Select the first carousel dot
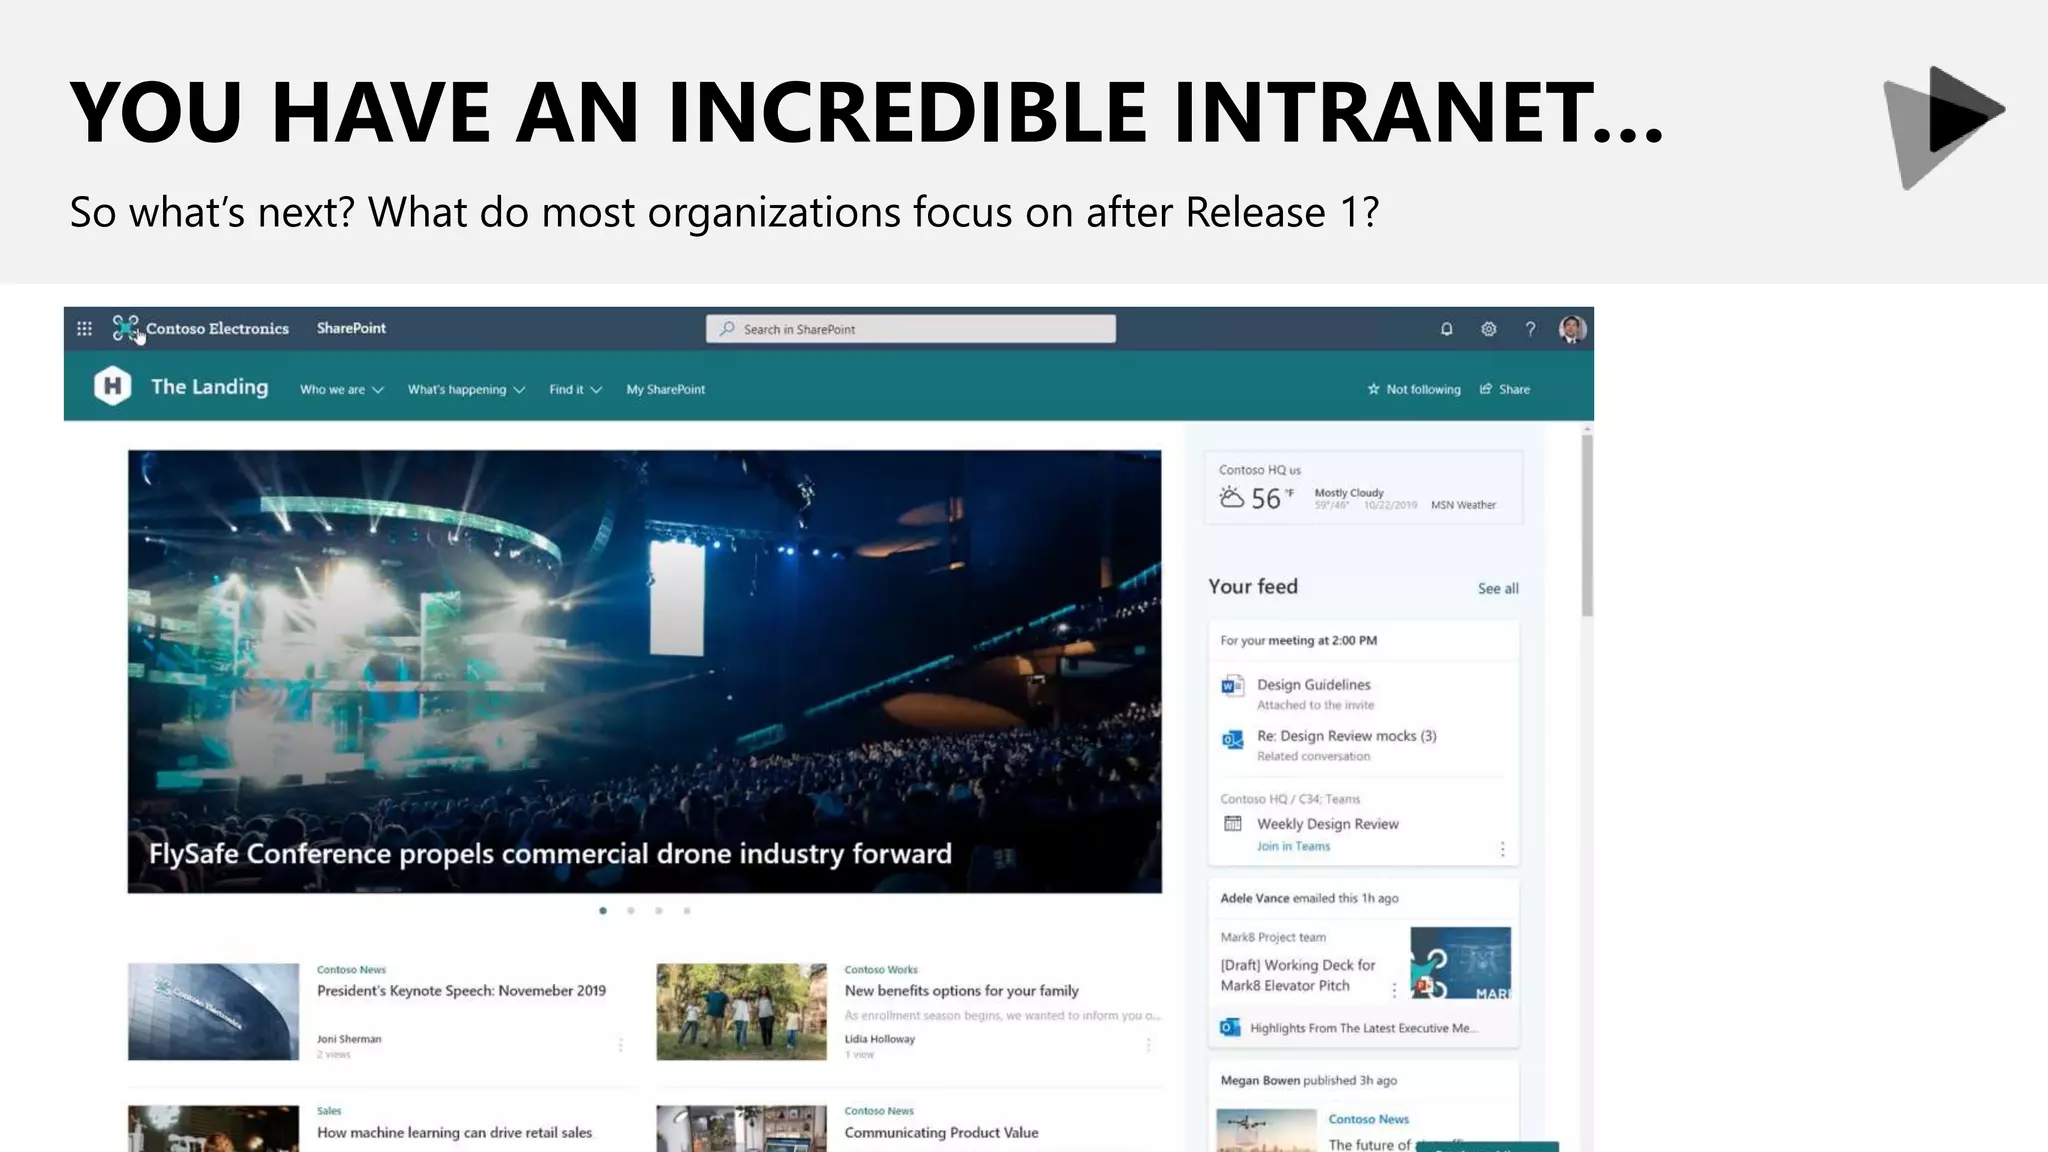The image size is (2048, 1152). tap(603, 911)
